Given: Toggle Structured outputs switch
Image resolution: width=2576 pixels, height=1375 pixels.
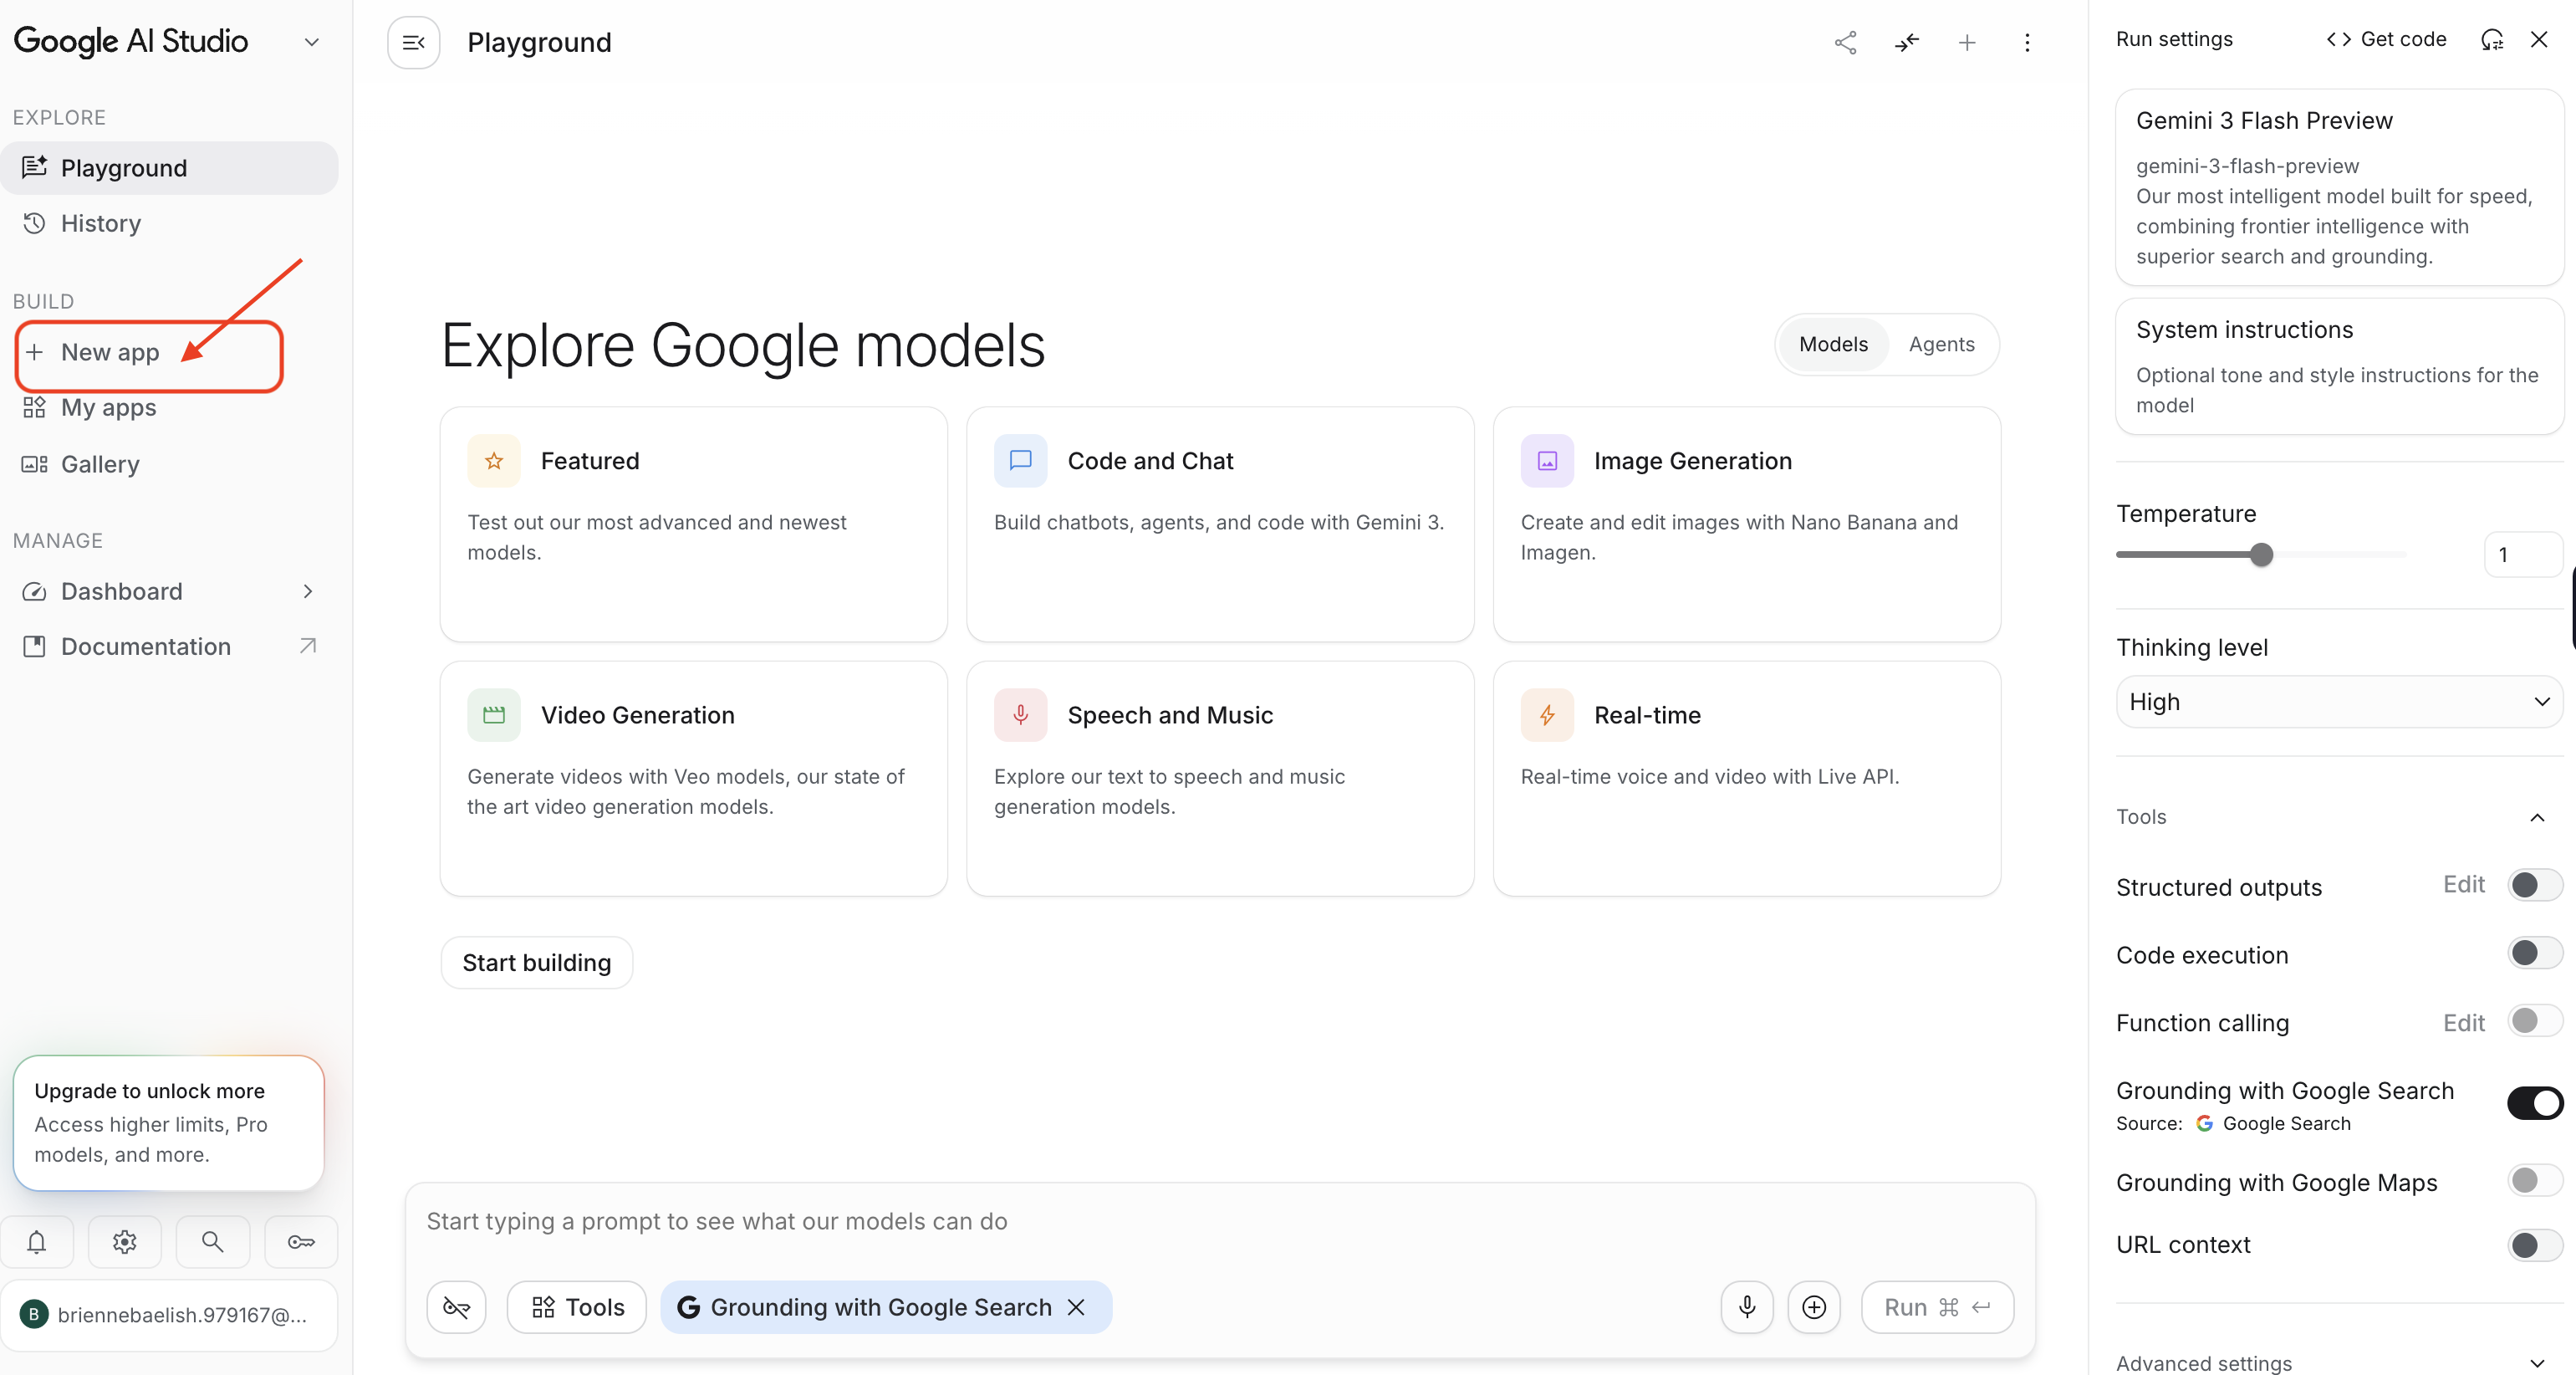Looking at the screenshot, I should click(x=2534, y=885).
